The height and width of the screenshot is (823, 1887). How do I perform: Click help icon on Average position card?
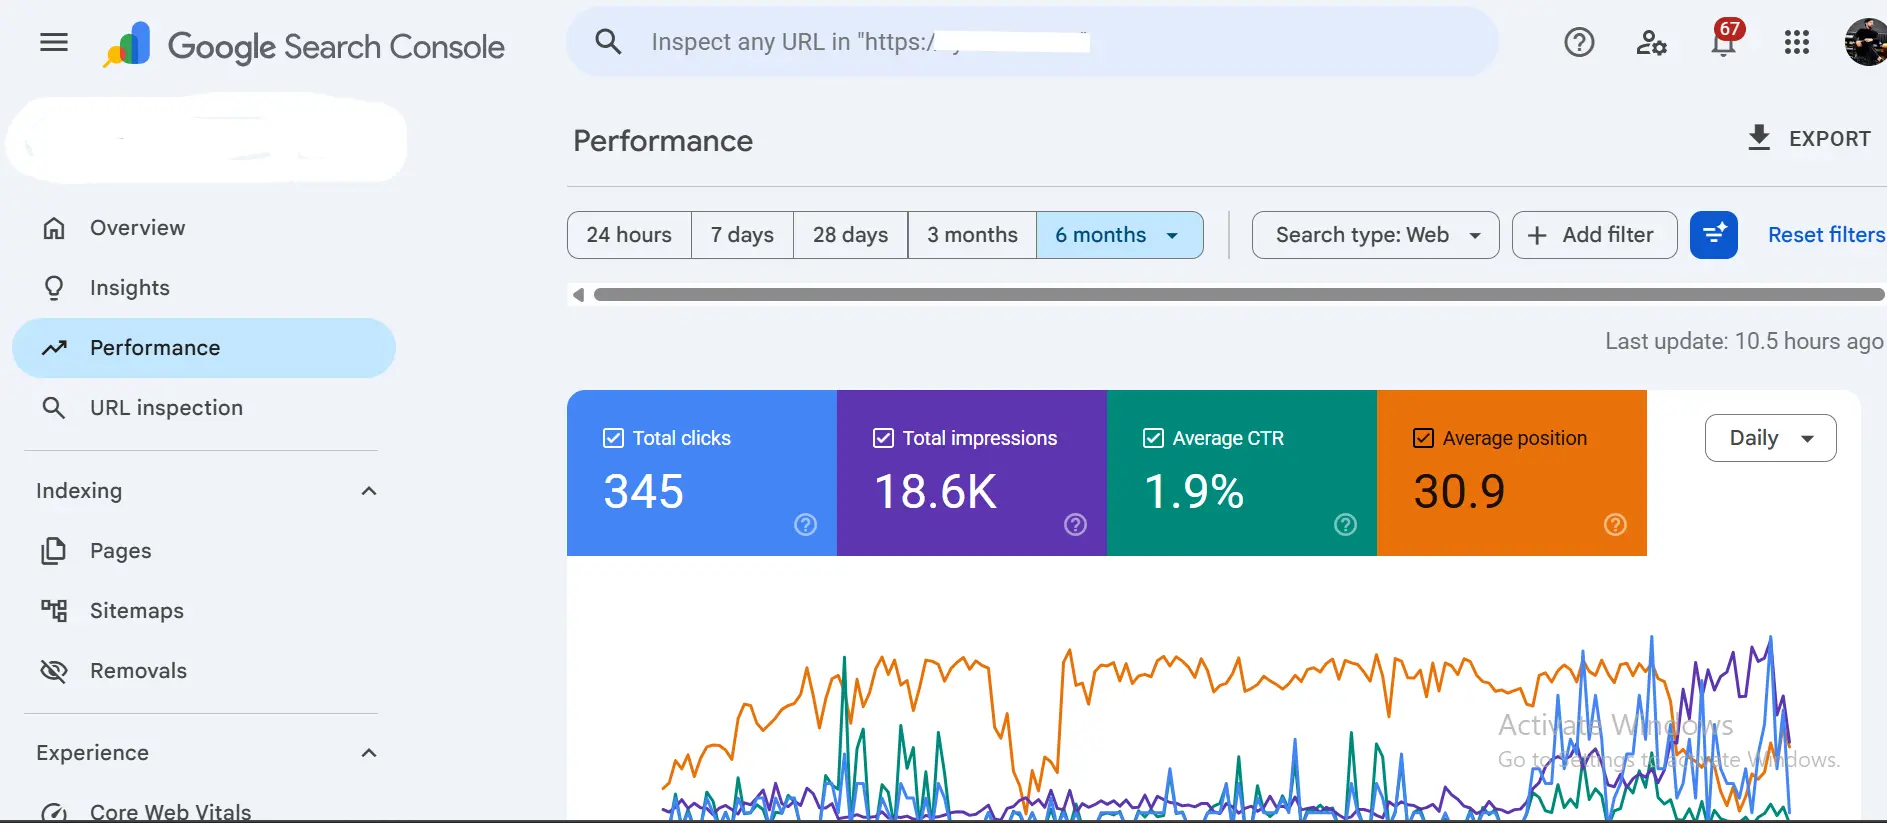pos(1615,524)
